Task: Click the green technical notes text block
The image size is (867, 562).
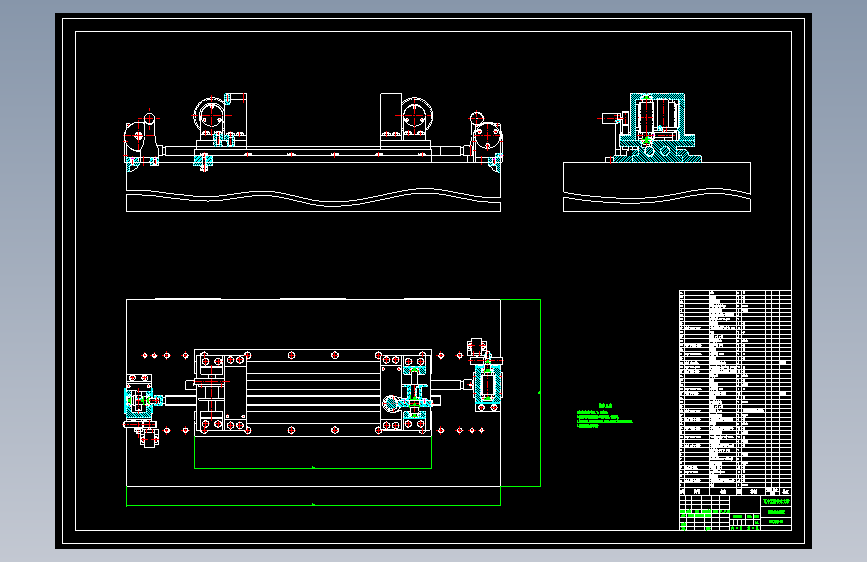Action: pyautogui.click(x=604, y=417)
